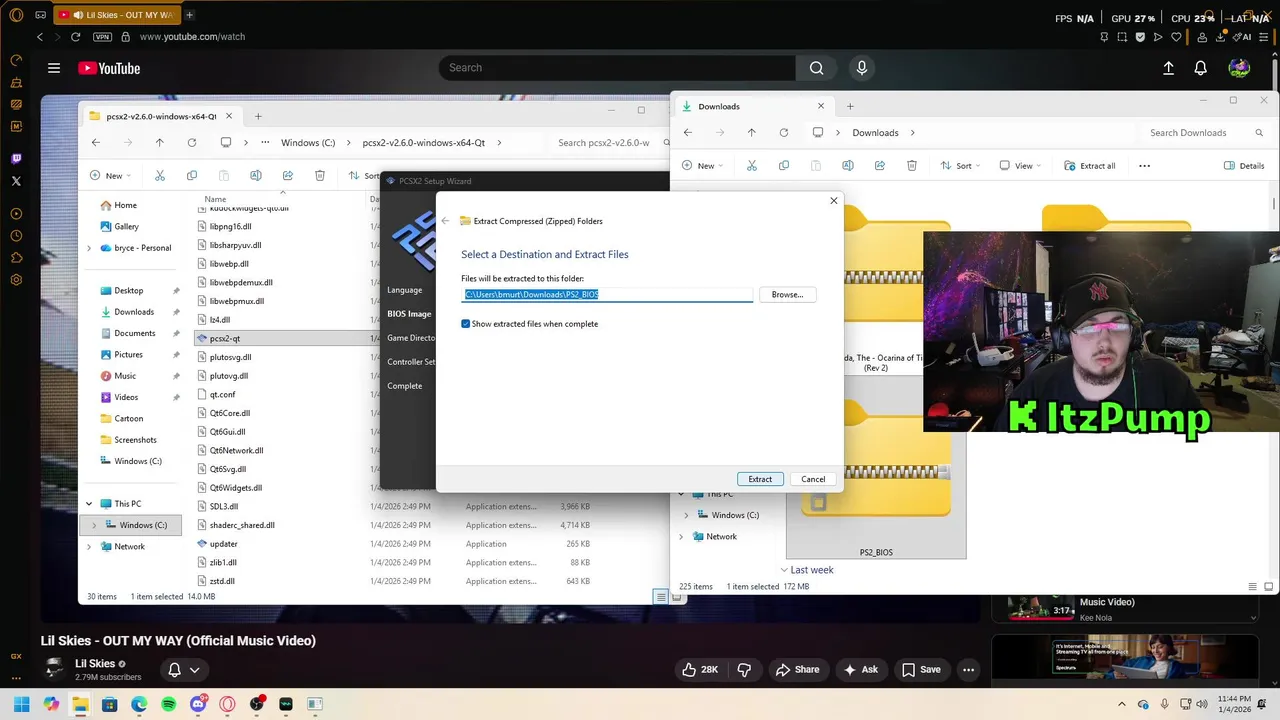
Task: Click Delete icon in pcsx2 Explorer toolbar
Action: pos(320,176)
